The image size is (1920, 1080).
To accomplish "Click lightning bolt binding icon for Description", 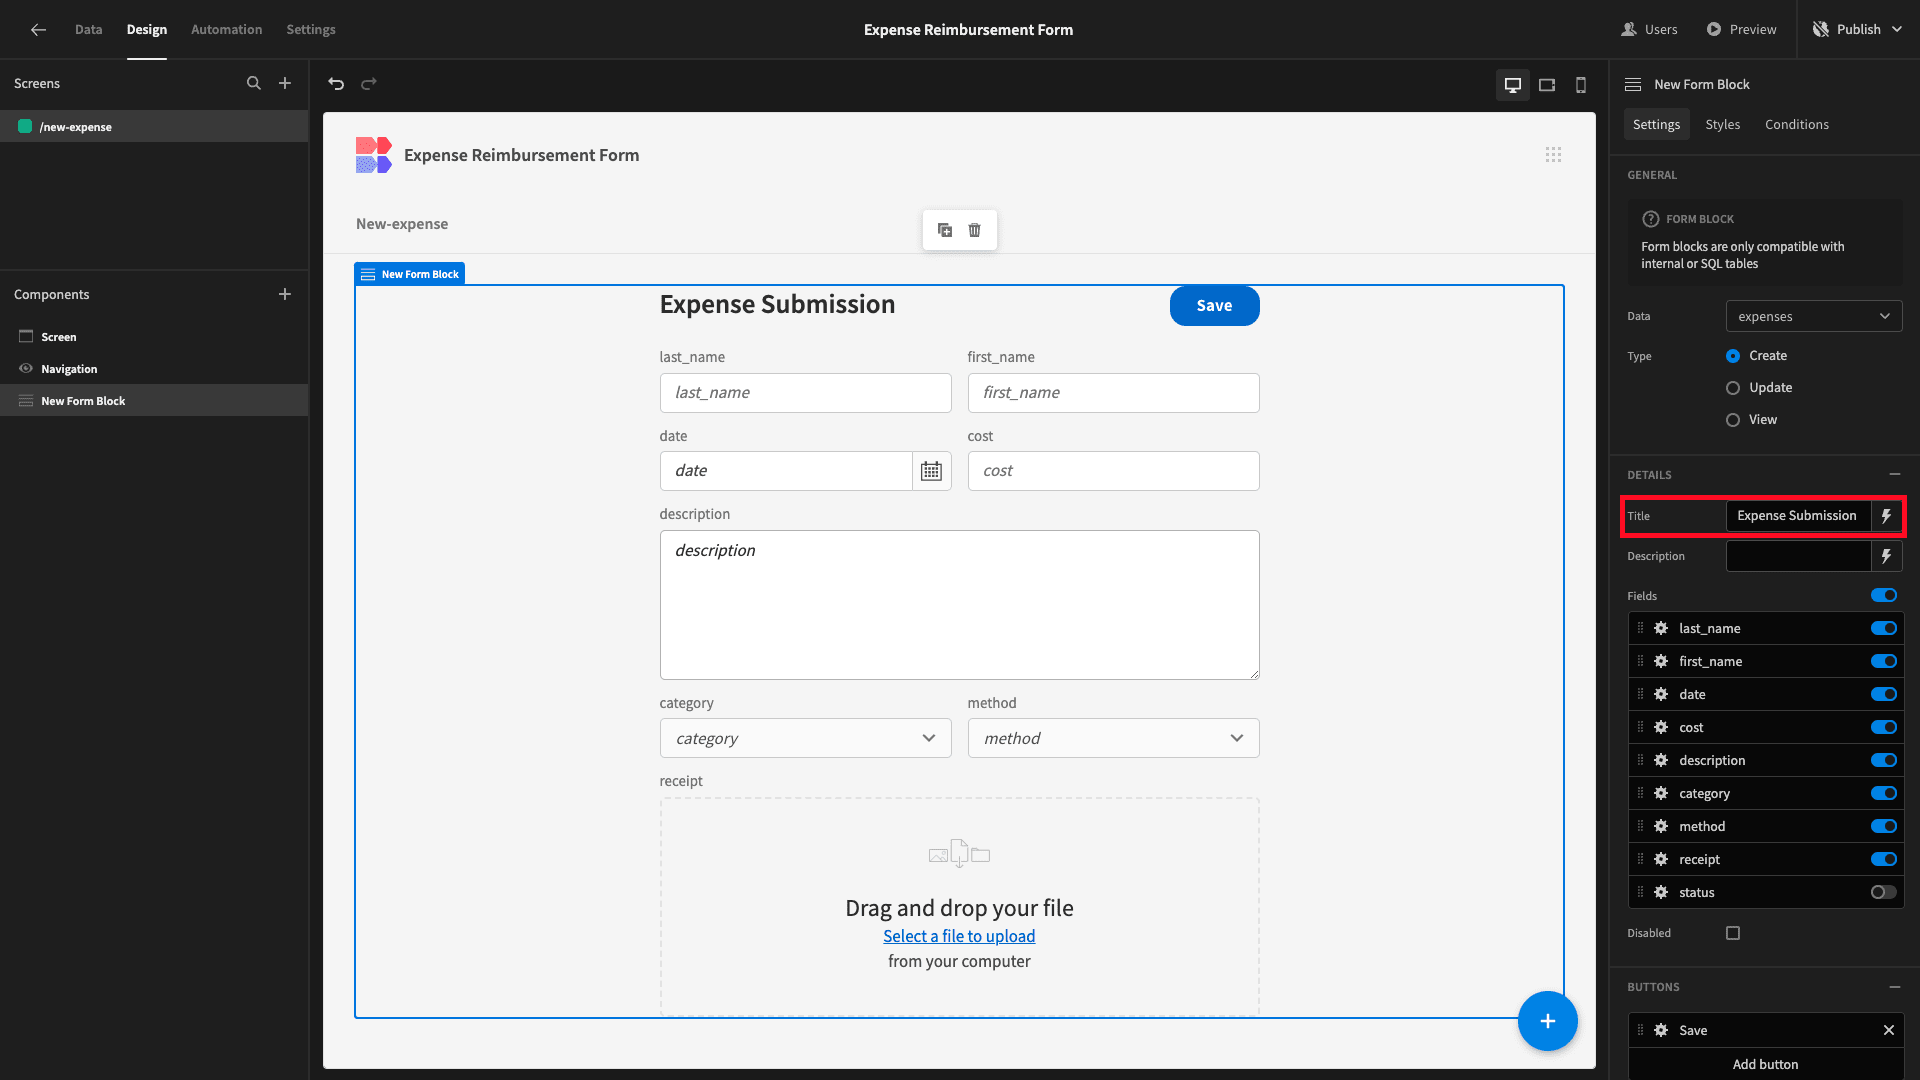I will pos(1886,556).
